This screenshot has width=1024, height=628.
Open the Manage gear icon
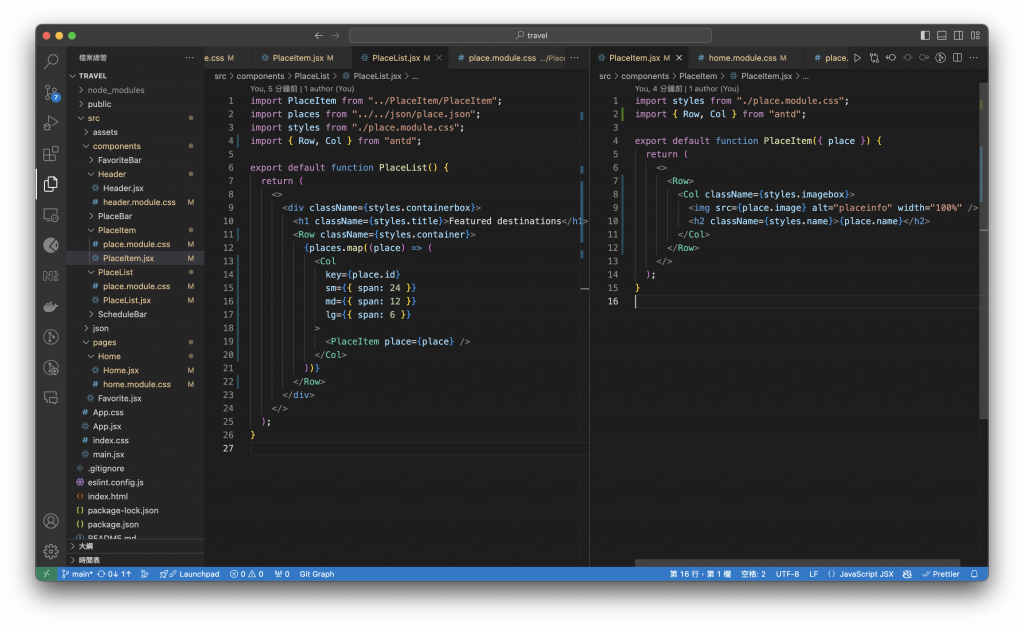(51, 552)
